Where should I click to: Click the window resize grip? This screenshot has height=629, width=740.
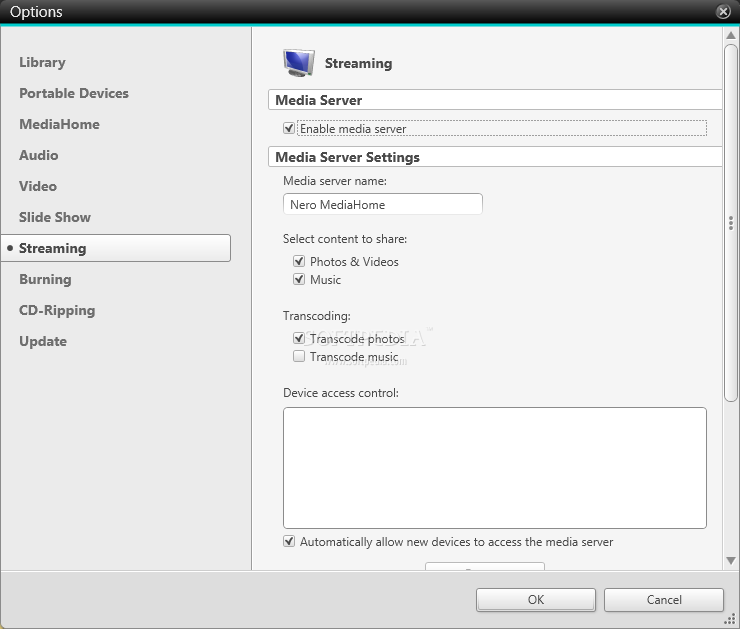click(730, 620)
